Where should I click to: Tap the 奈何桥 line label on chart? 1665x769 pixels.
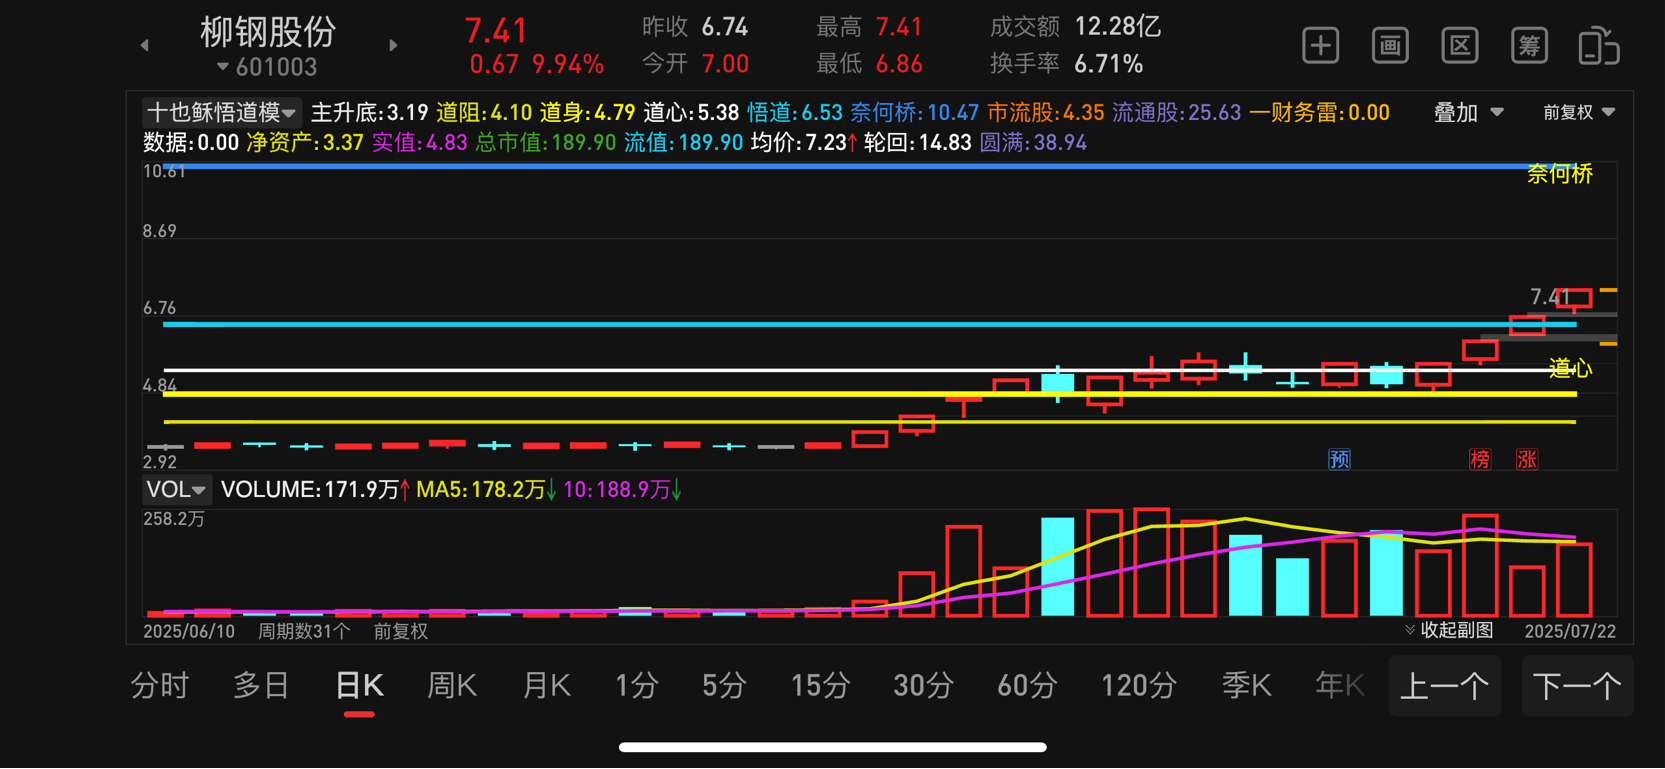pos(1560,174)
